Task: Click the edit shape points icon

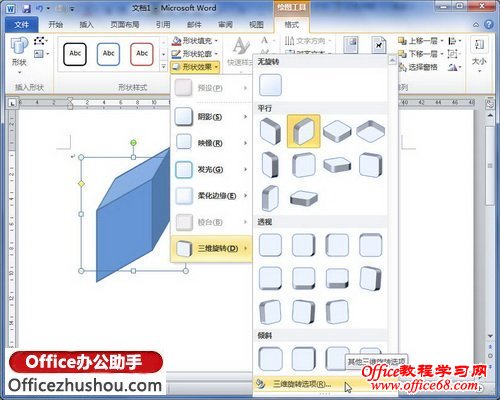Action: [41, 41]
